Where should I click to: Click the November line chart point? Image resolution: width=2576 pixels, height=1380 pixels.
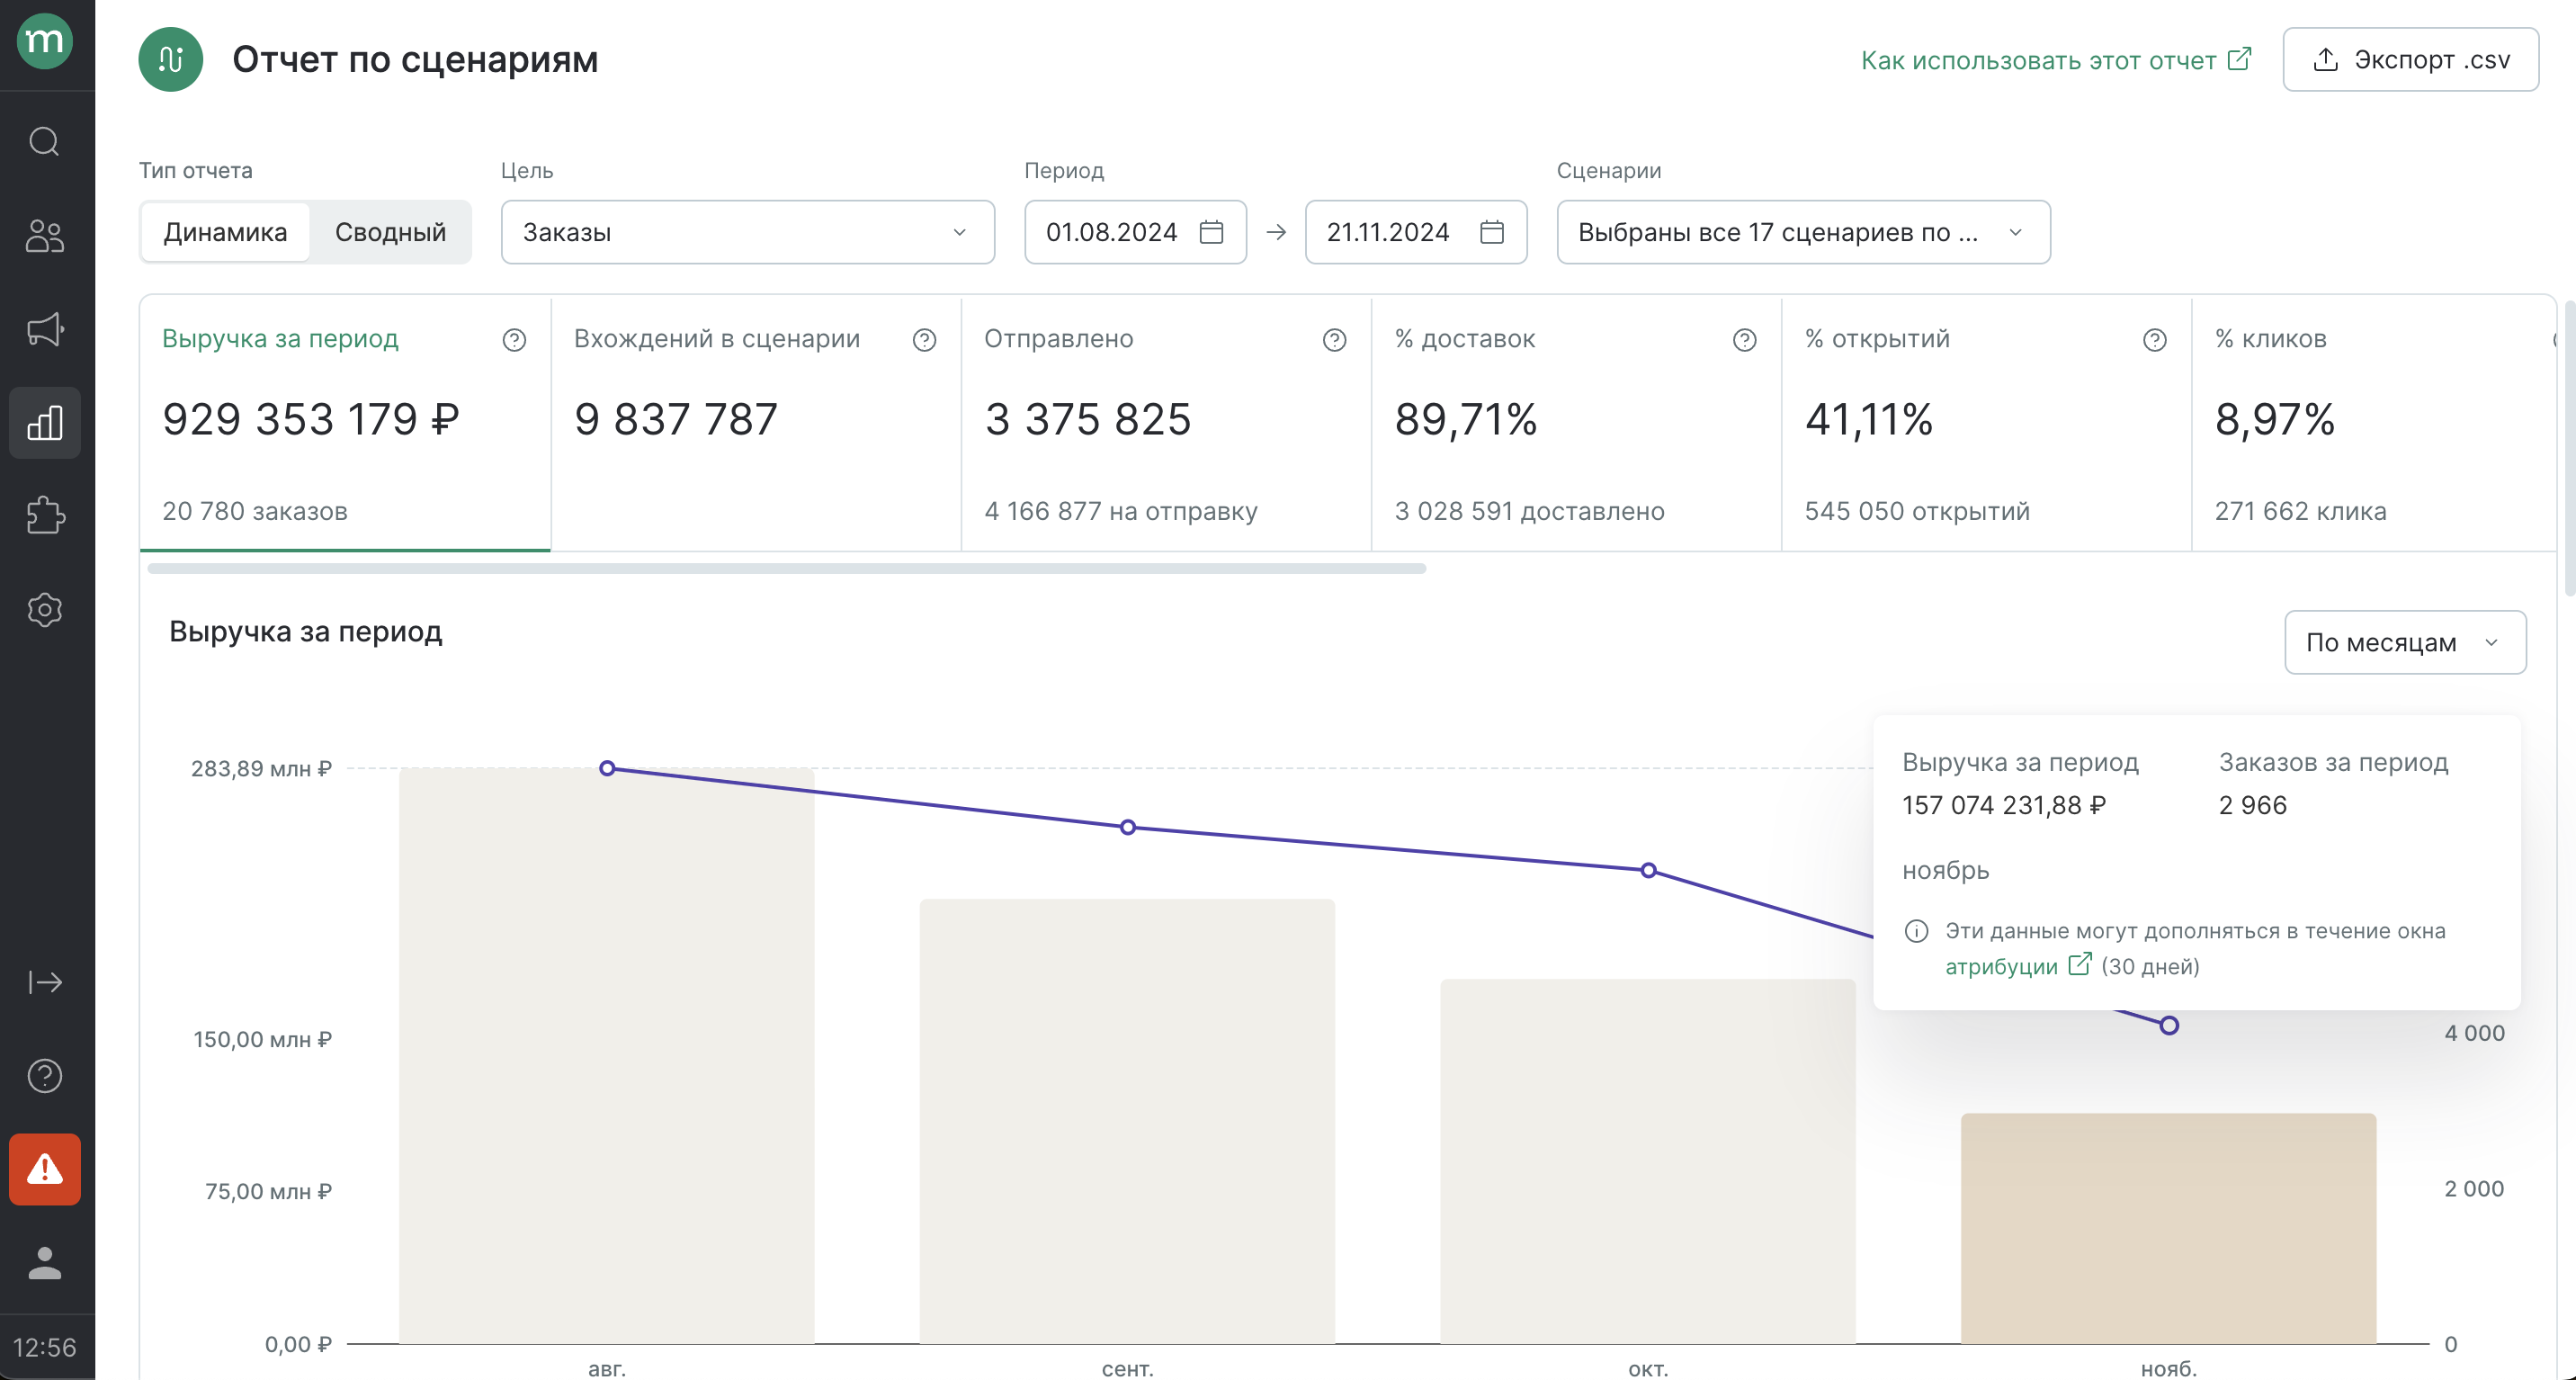click(2169, 1025)
